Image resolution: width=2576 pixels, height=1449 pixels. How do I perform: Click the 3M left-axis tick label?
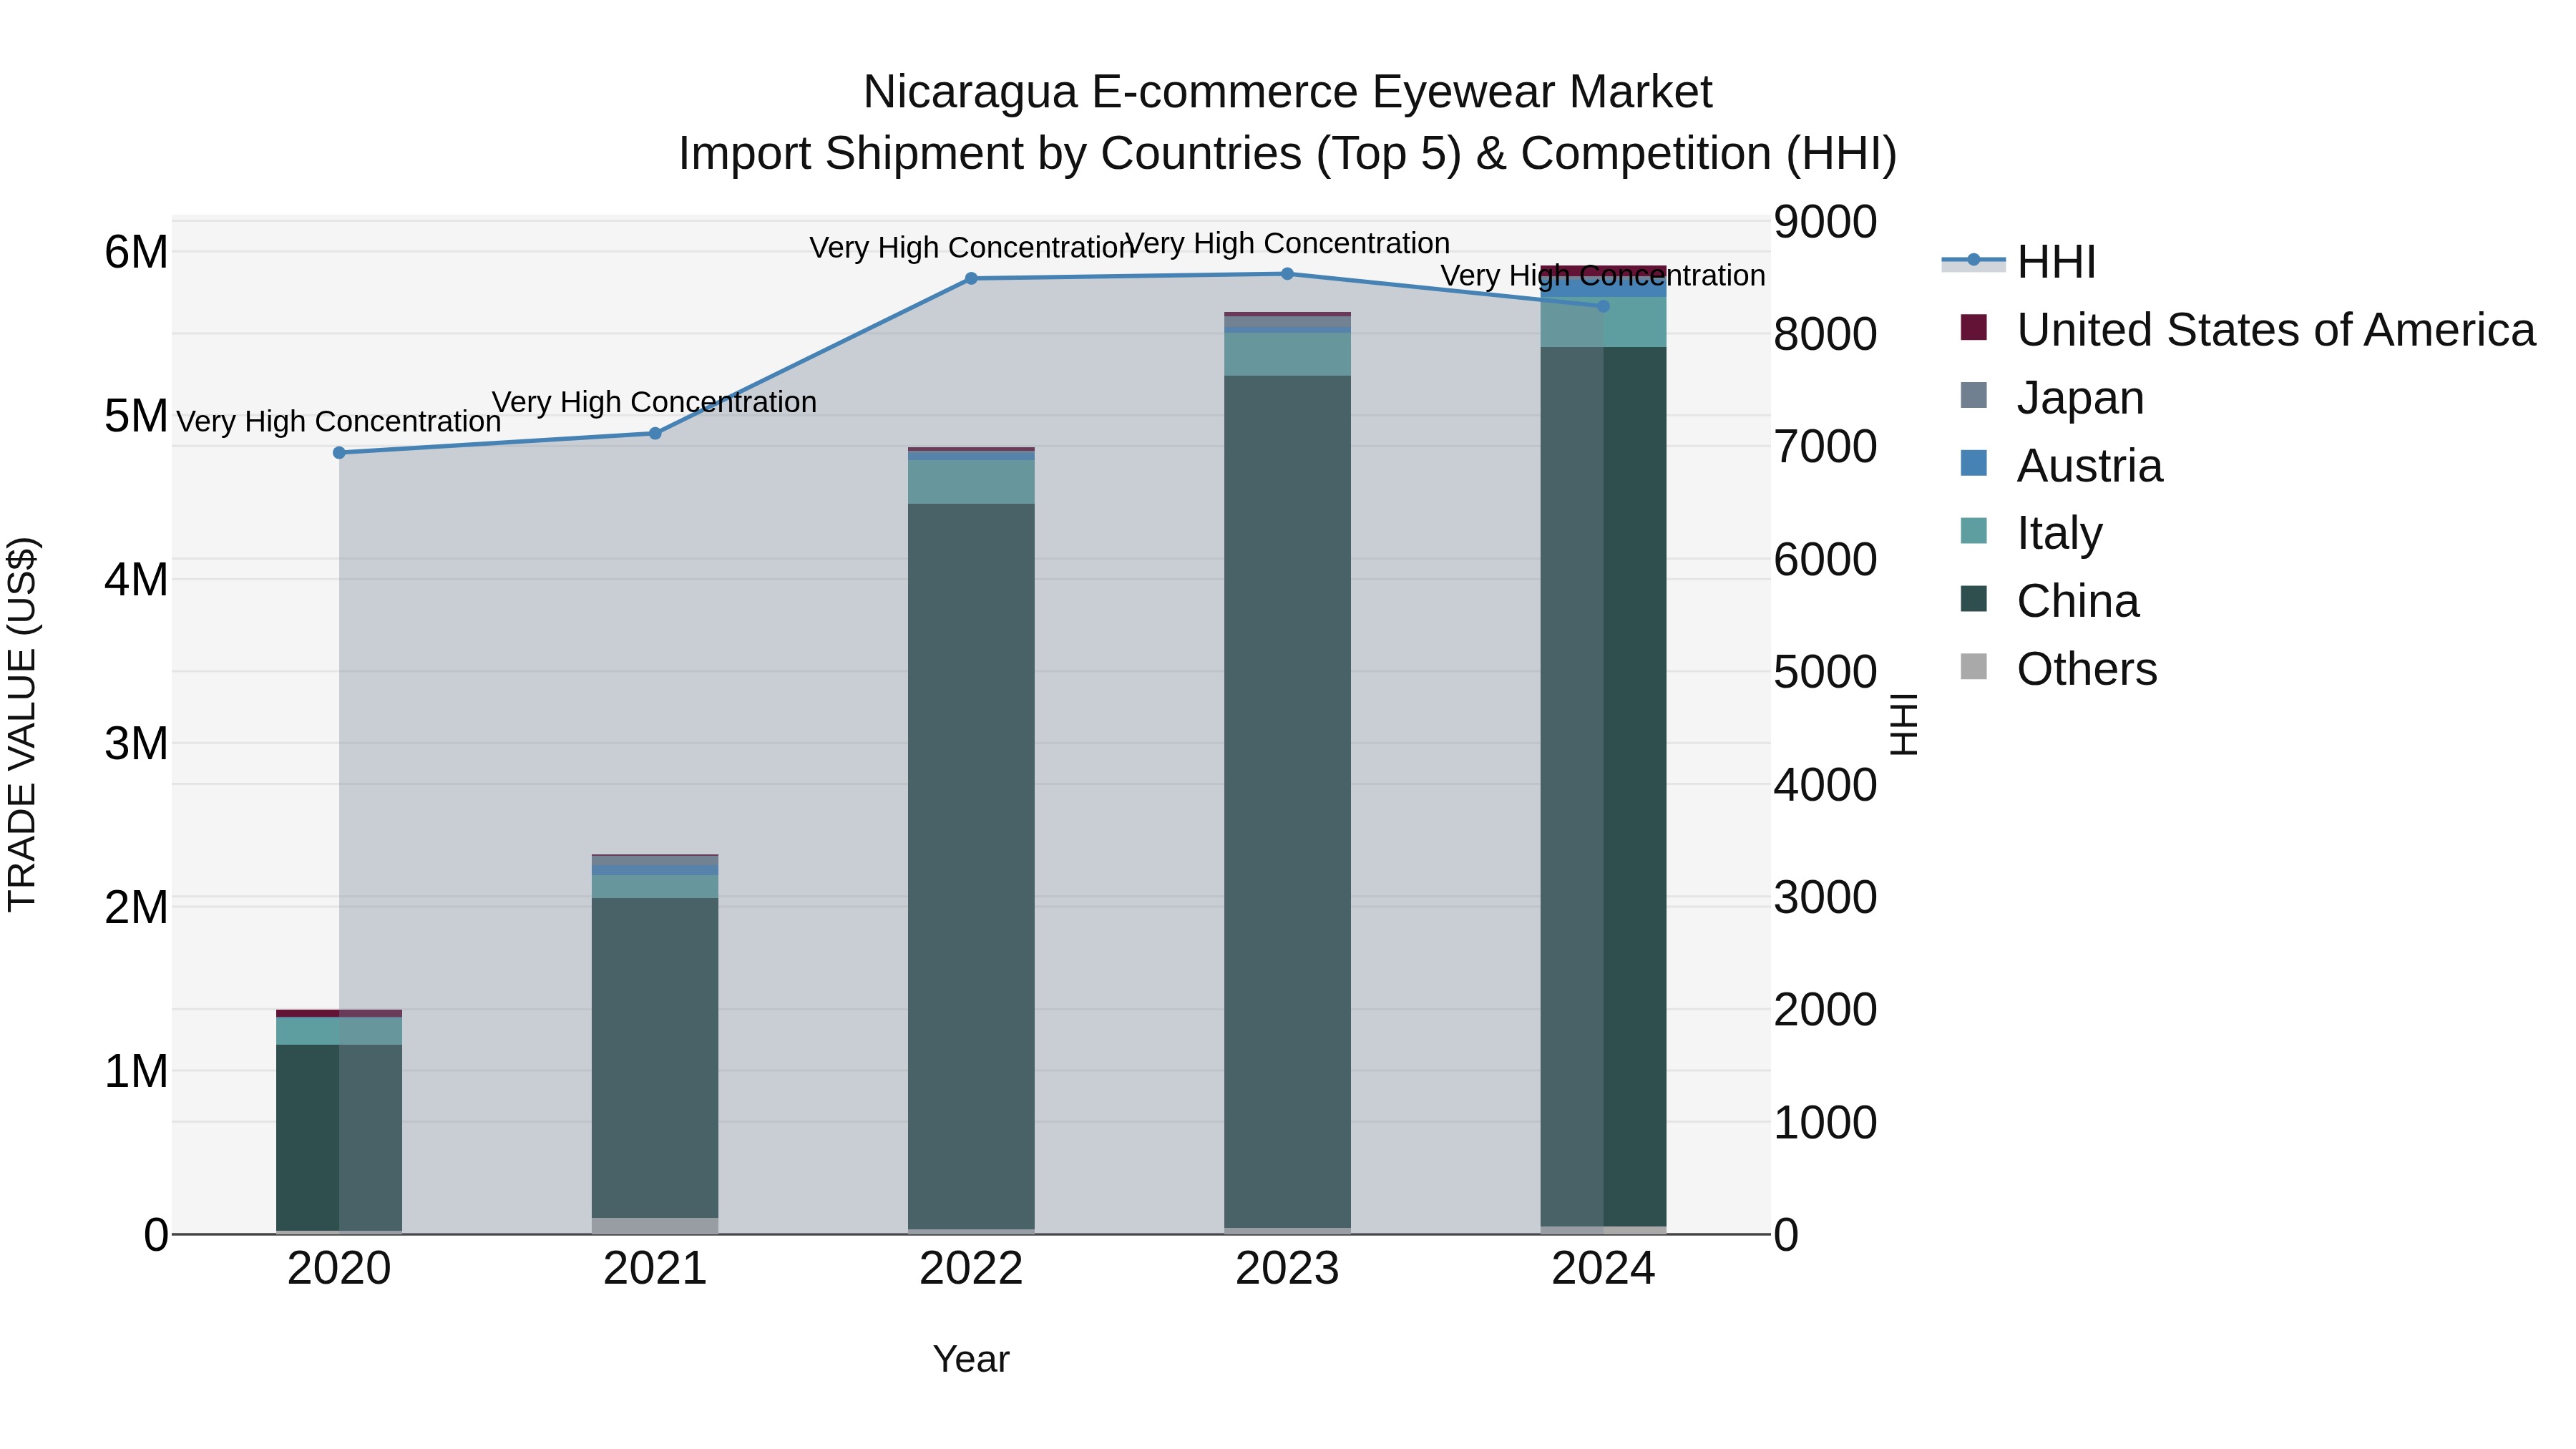click(x=136, y=744)
